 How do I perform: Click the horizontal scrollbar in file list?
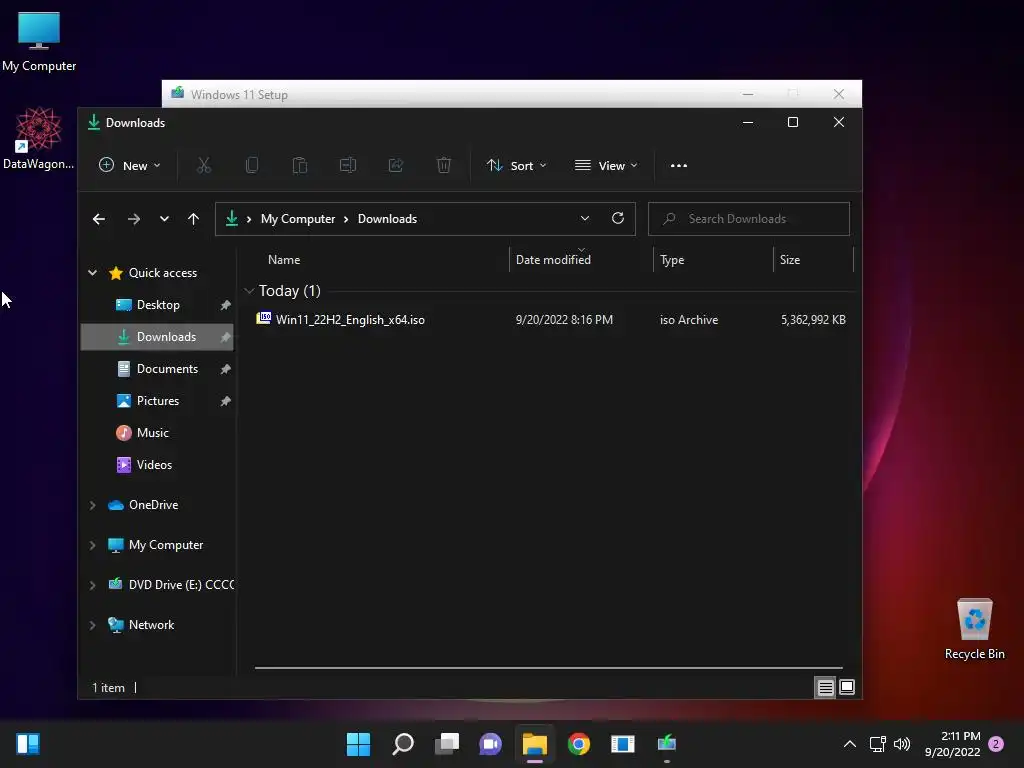(549, 667)
